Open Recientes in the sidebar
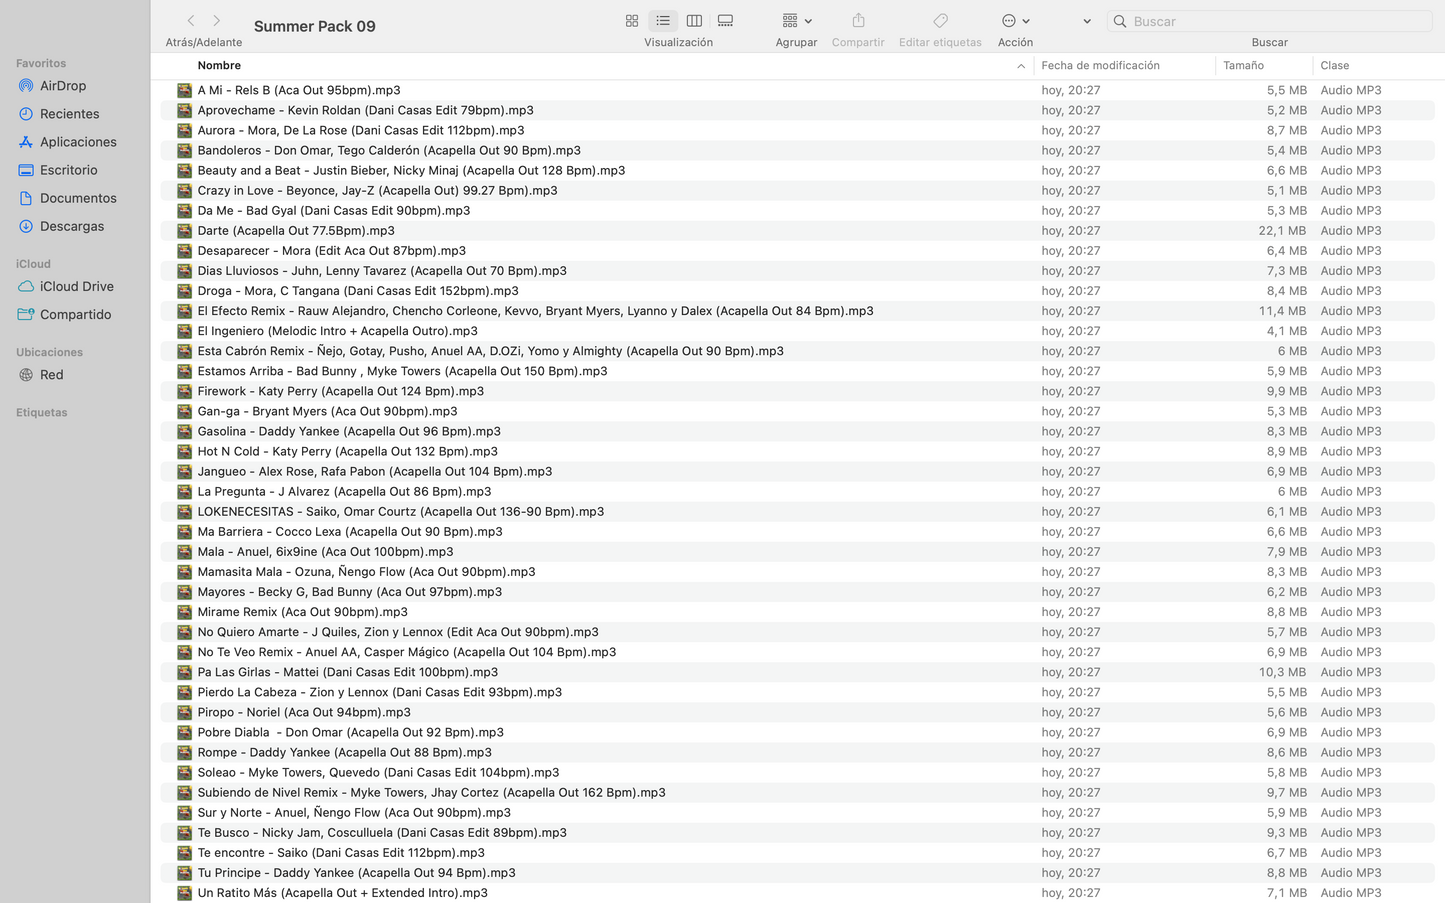This screenshot has width=1445, height=903. pos(69,114)
